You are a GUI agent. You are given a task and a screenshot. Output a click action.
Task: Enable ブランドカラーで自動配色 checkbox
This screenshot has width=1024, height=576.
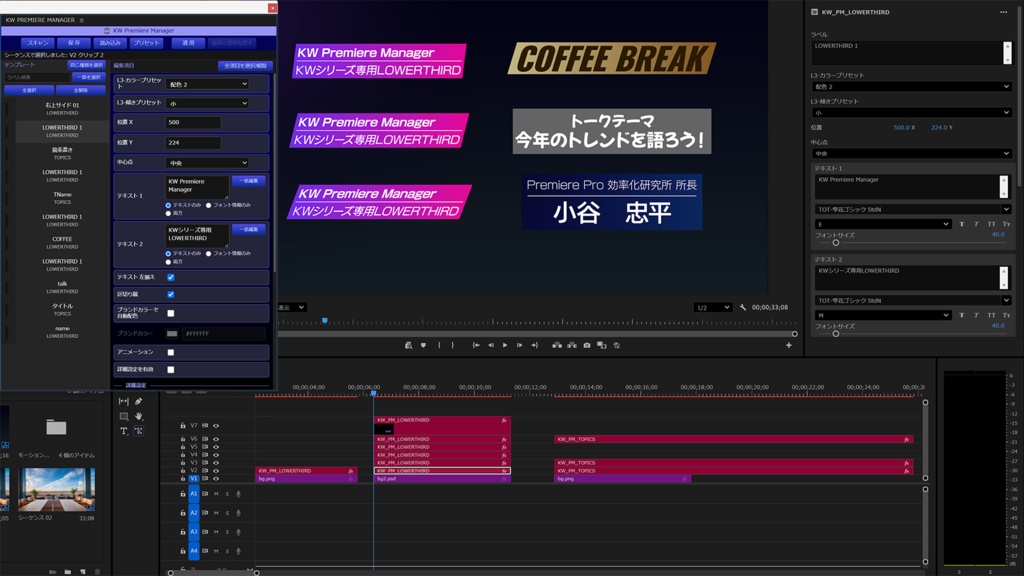(170, 313)
